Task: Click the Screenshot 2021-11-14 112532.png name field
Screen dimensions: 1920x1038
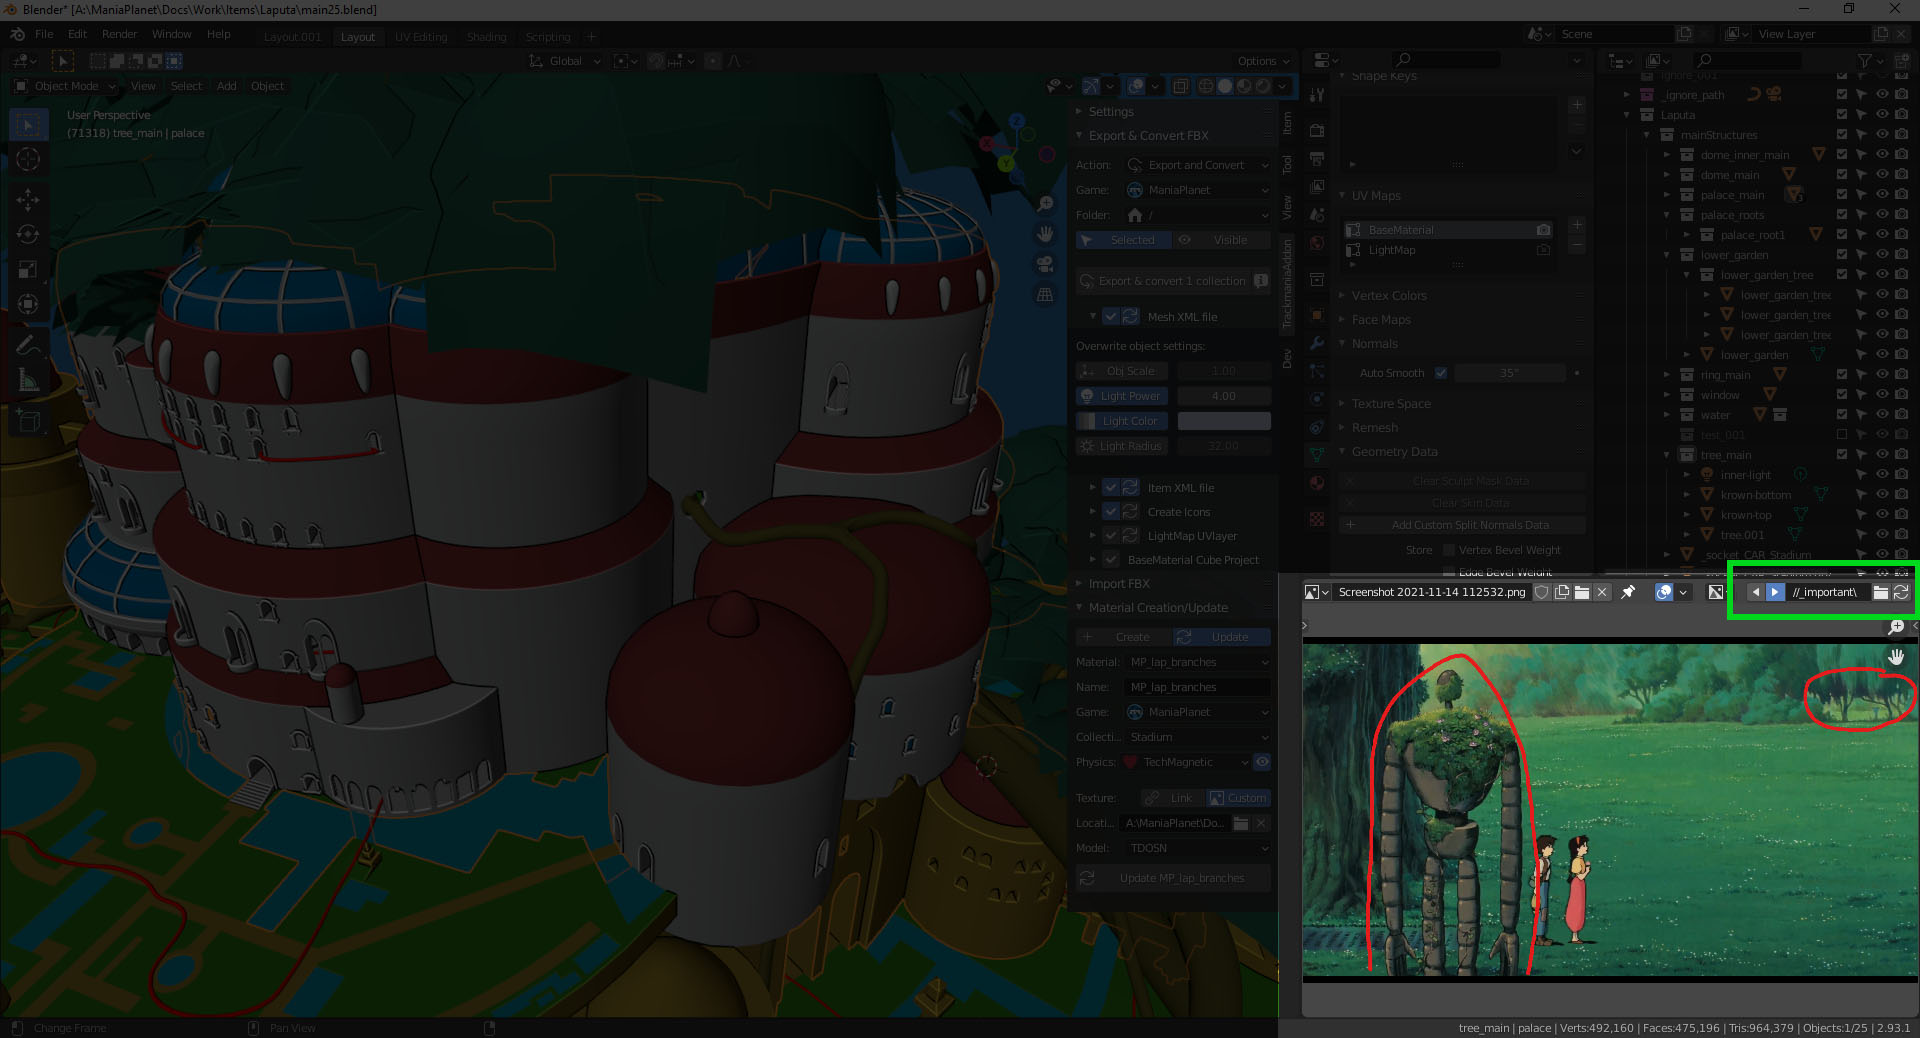Action: [1431, 592]
